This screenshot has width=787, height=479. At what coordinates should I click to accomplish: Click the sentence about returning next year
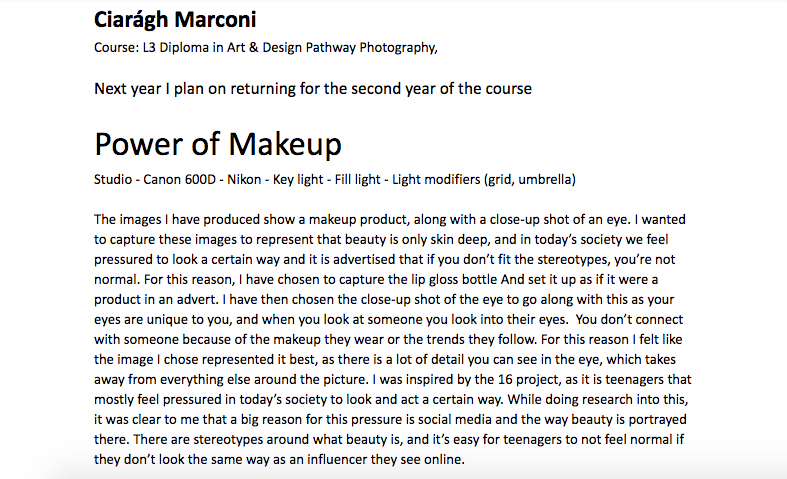(313, 89)
